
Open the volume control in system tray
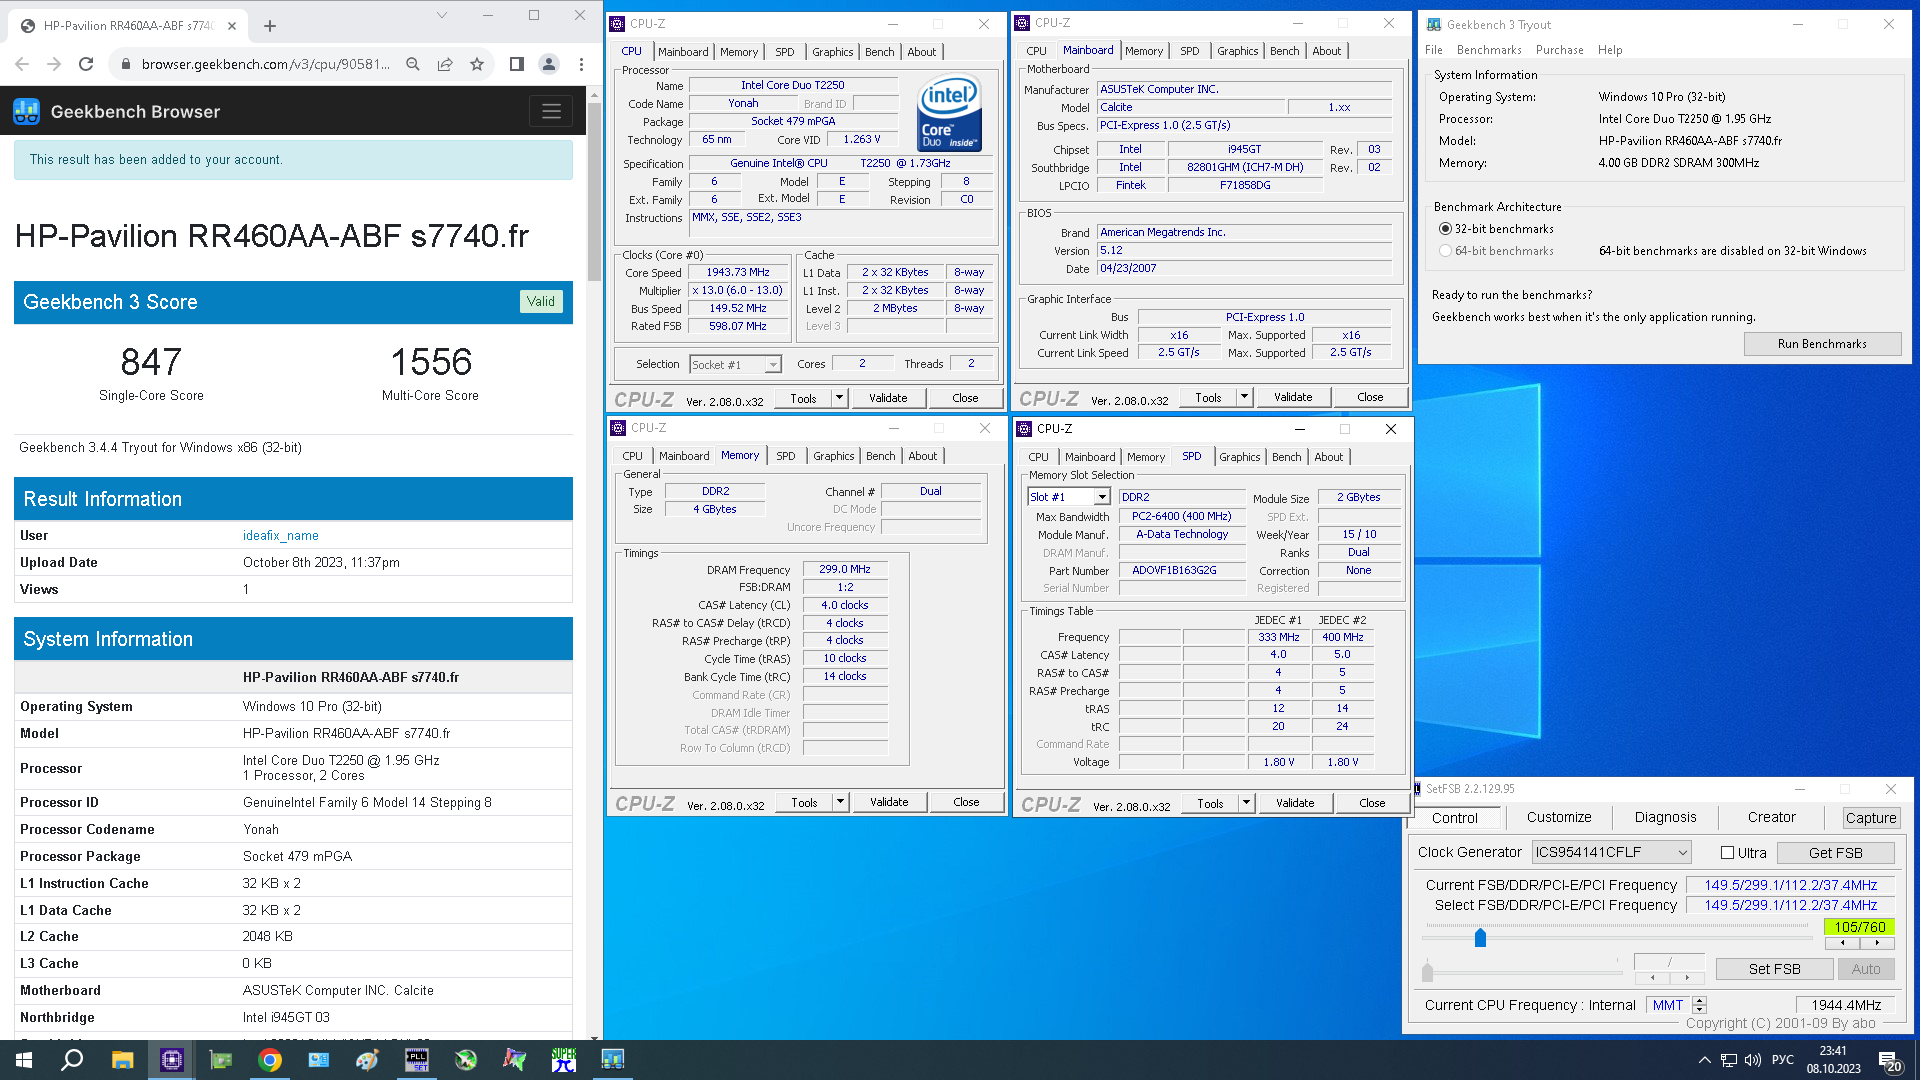point(1752,1060)
